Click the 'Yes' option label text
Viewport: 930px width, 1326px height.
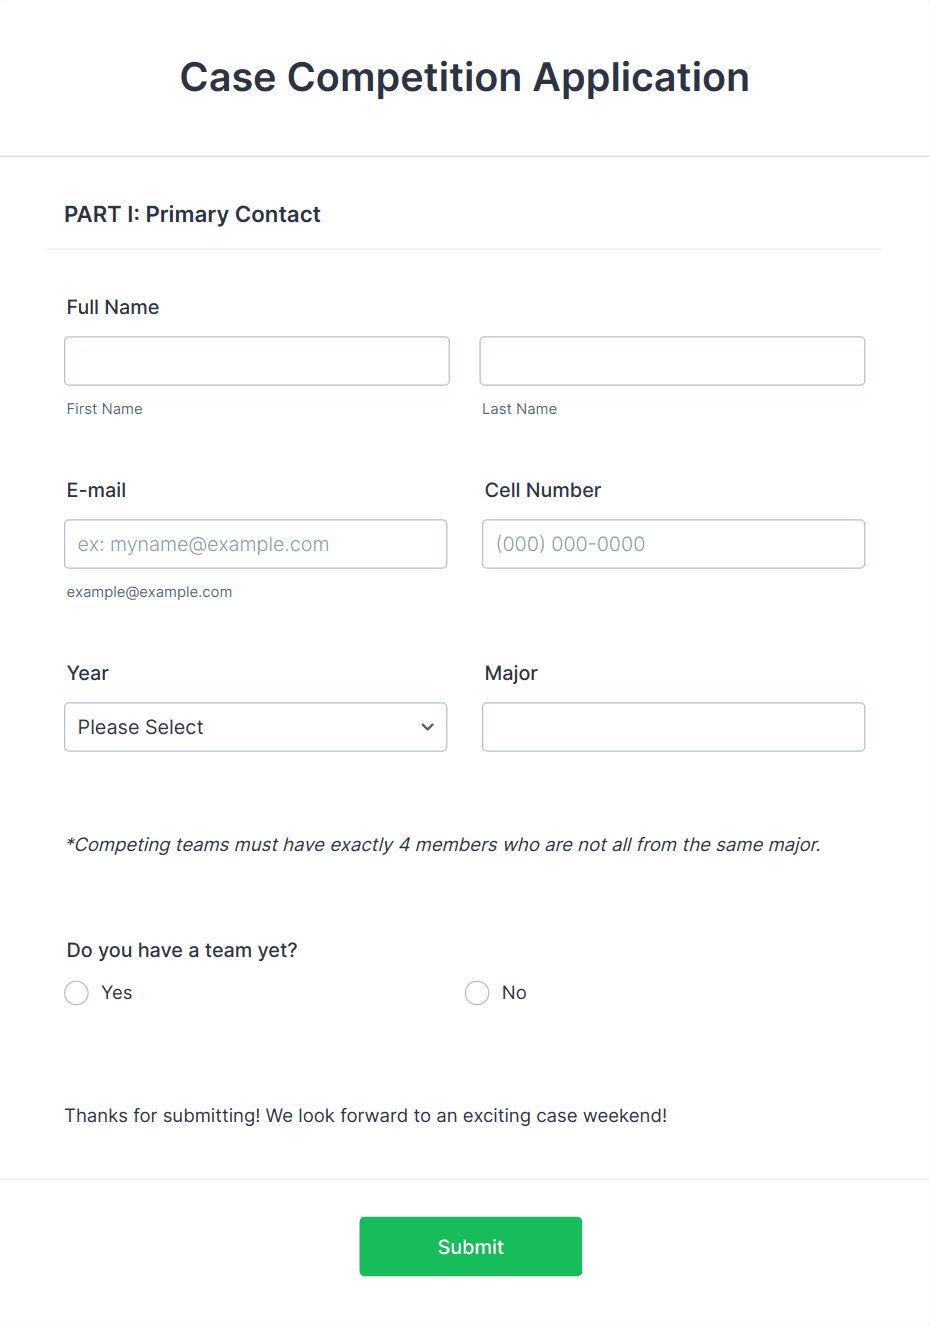(117, 993)
